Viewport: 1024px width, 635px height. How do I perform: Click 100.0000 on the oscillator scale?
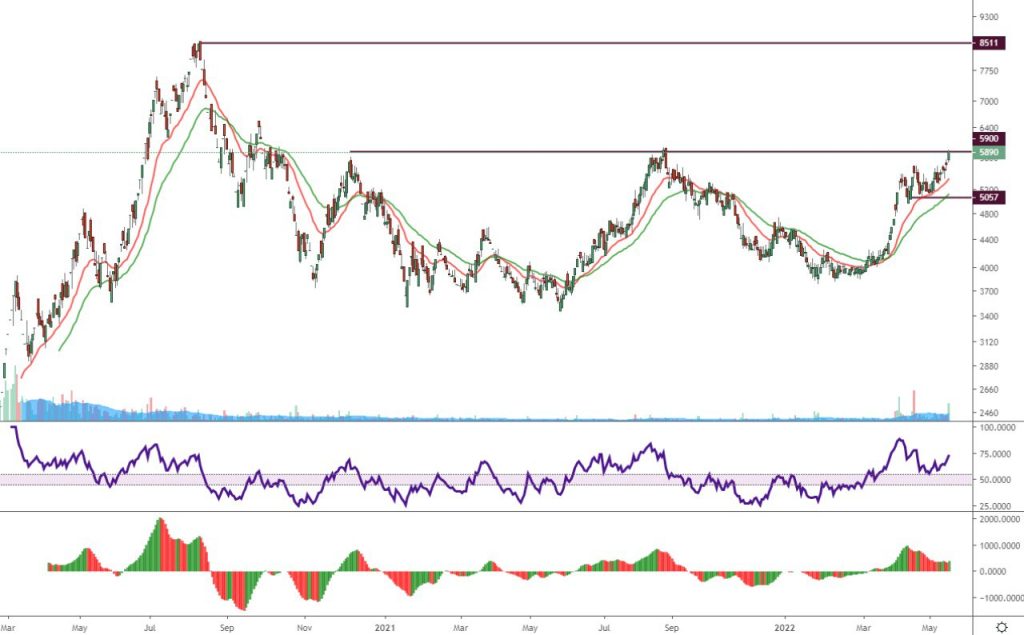click(998, 427)
